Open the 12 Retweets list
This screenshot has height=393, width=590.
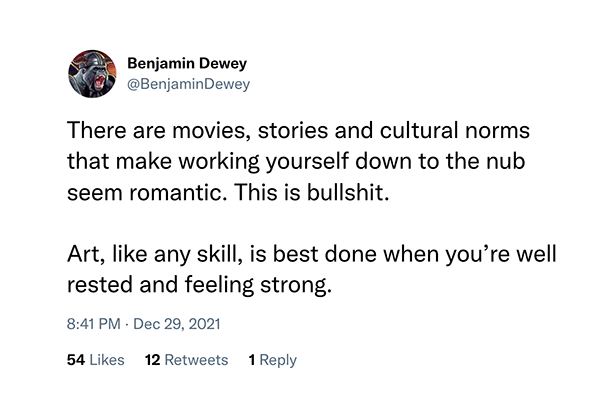(187, 360)
